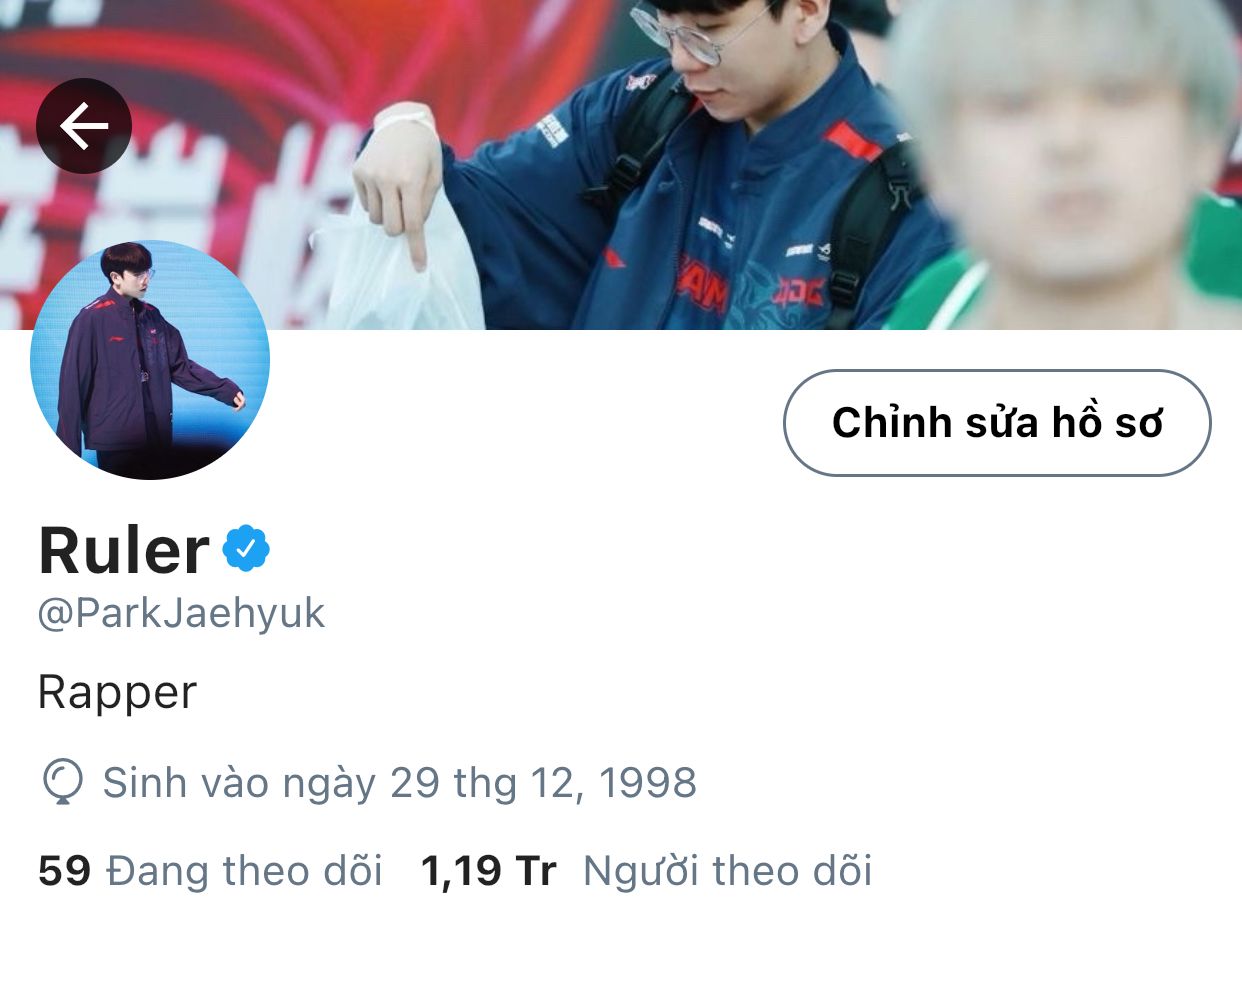Open the Người theo dõi followers label
Image resolution: width=1242 pixels, height=995 pixels.
[728, 871]
